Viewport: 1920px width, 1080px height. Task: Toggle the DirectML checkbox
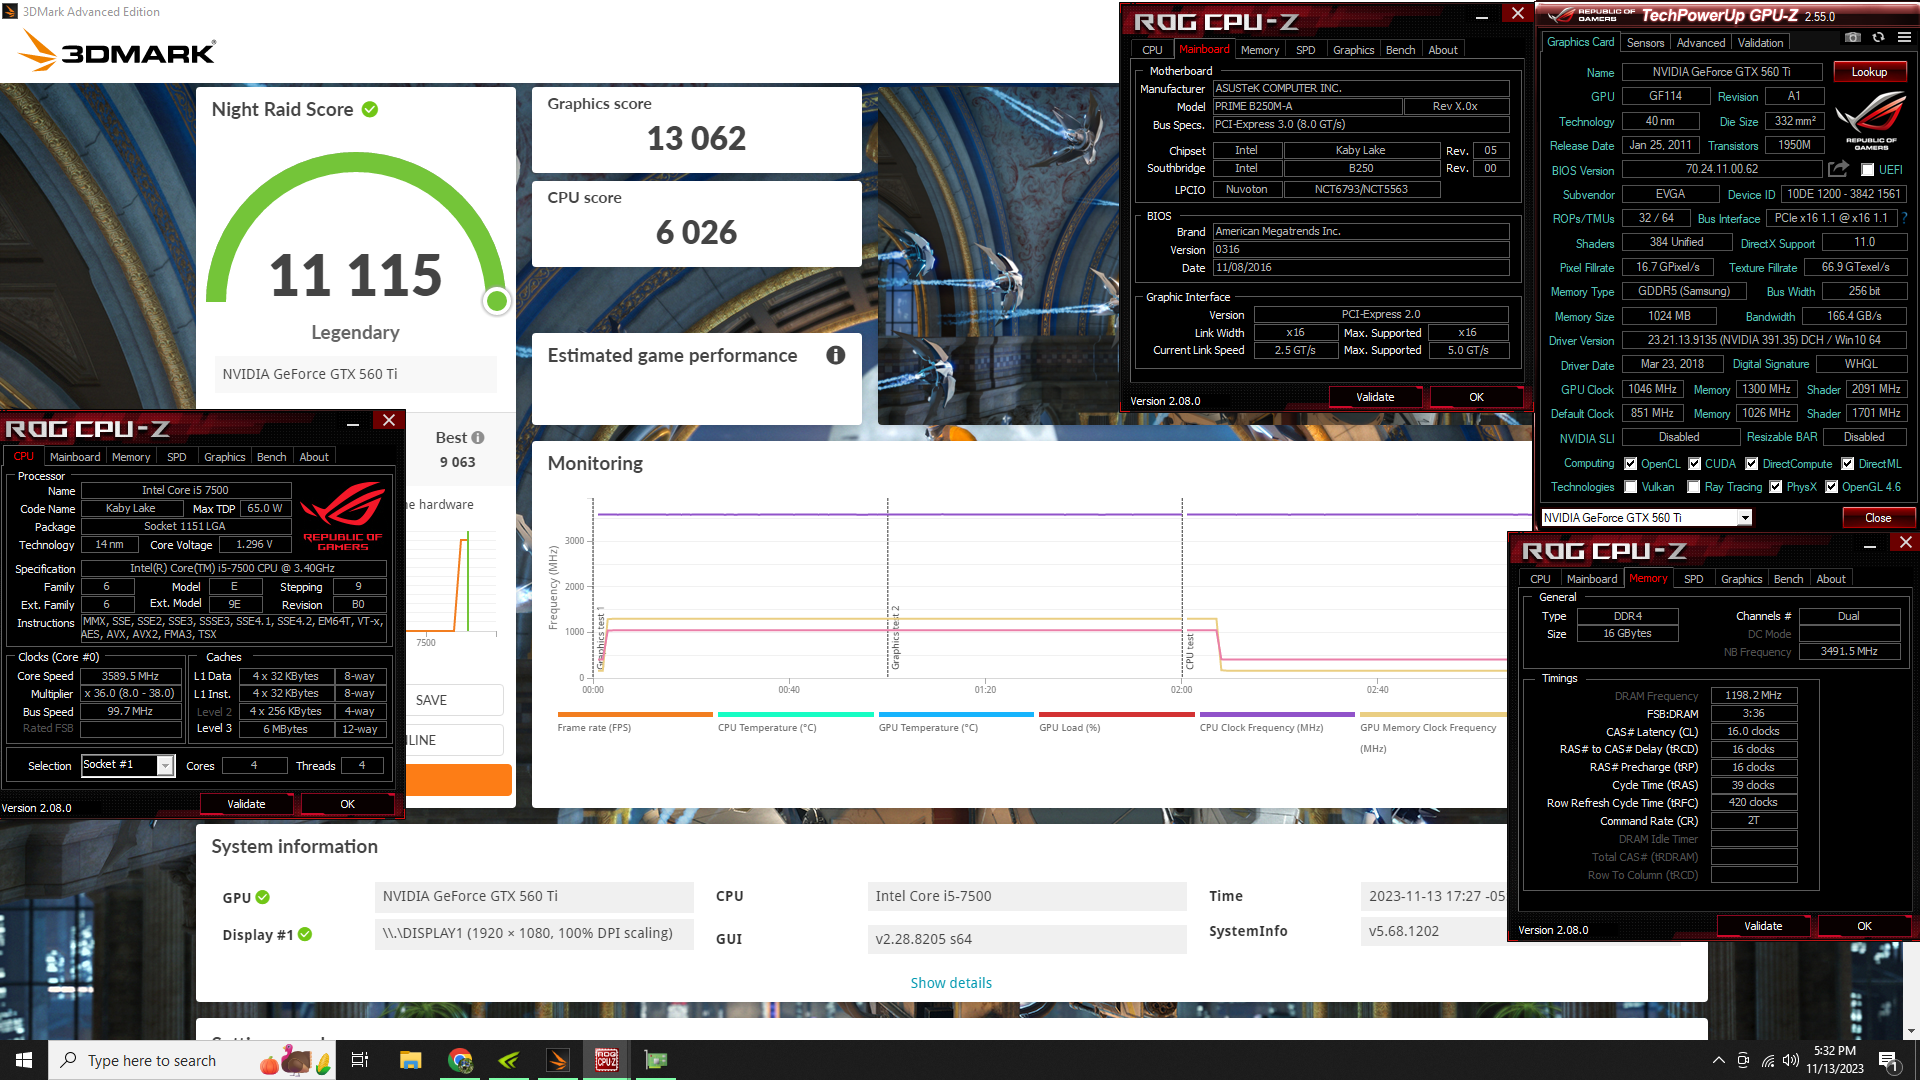click(1848, 464)
